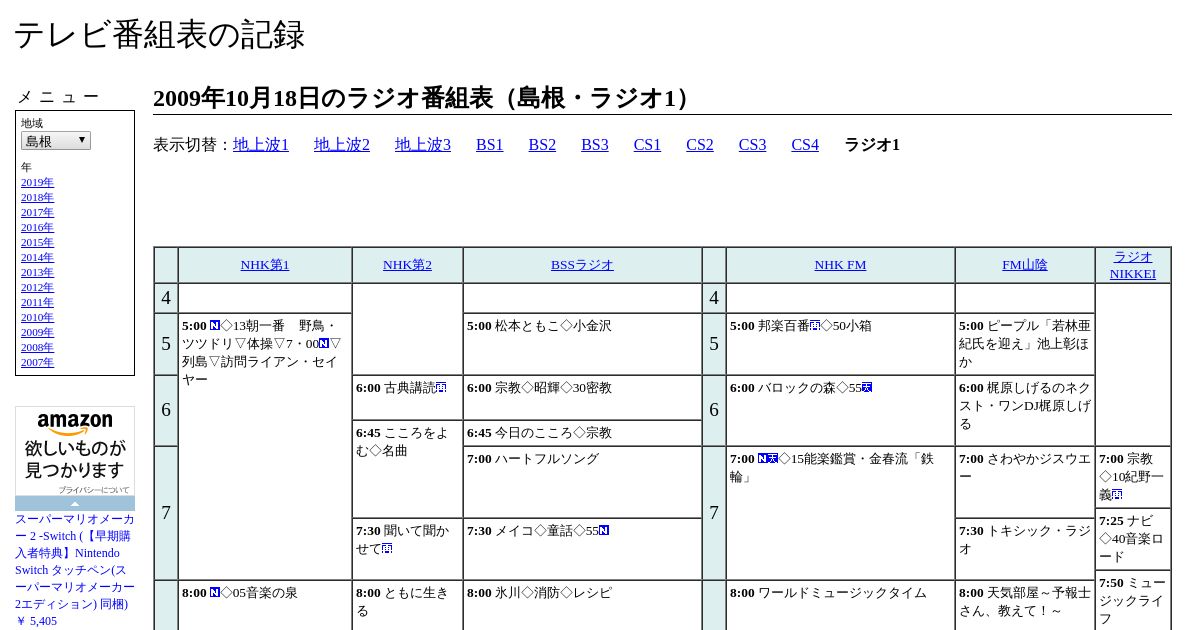Show the CS3 listings
The width and height of the screenshot is (1200, 630).
[752, 145]
